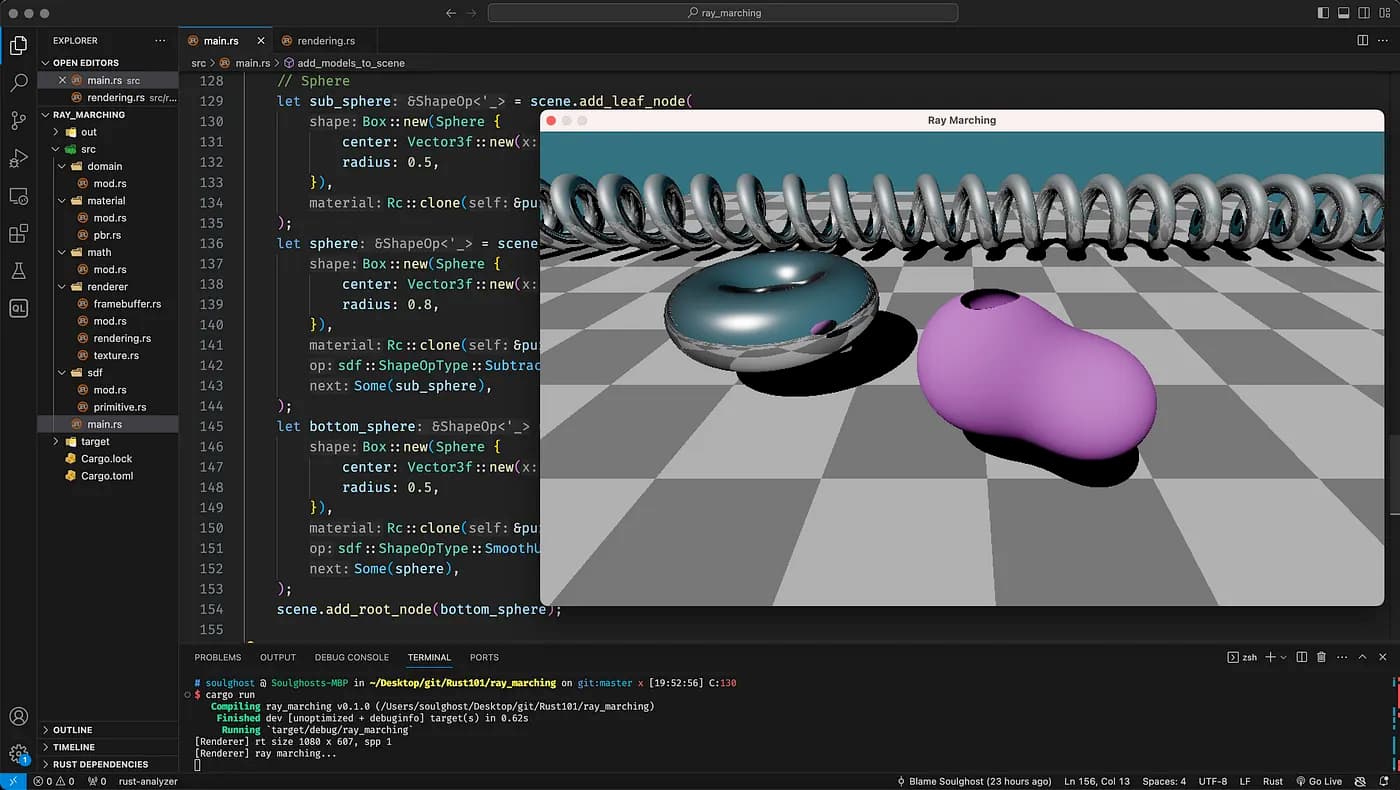Open the CodeQL sidebar view
Image resolution: width=1400 pixels, height=790 pixels.
pos(18,308)
